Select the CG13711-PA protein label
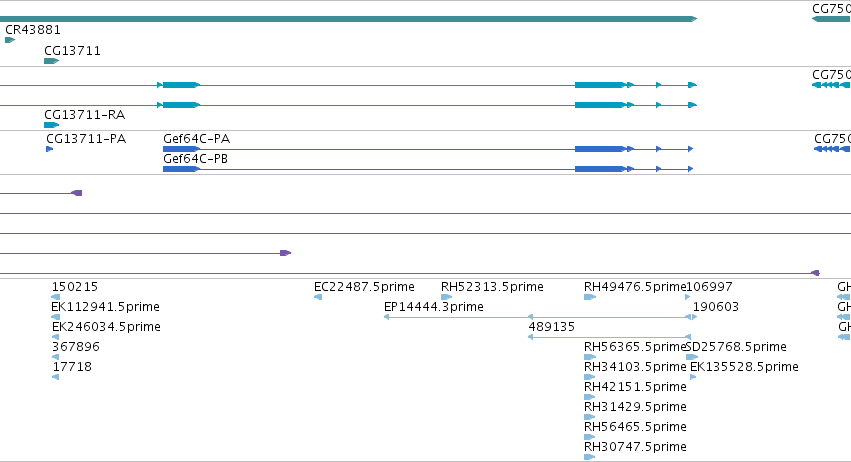Image resolution: width=851 pixels, height=462 pixels. click(x=86, y=139)
